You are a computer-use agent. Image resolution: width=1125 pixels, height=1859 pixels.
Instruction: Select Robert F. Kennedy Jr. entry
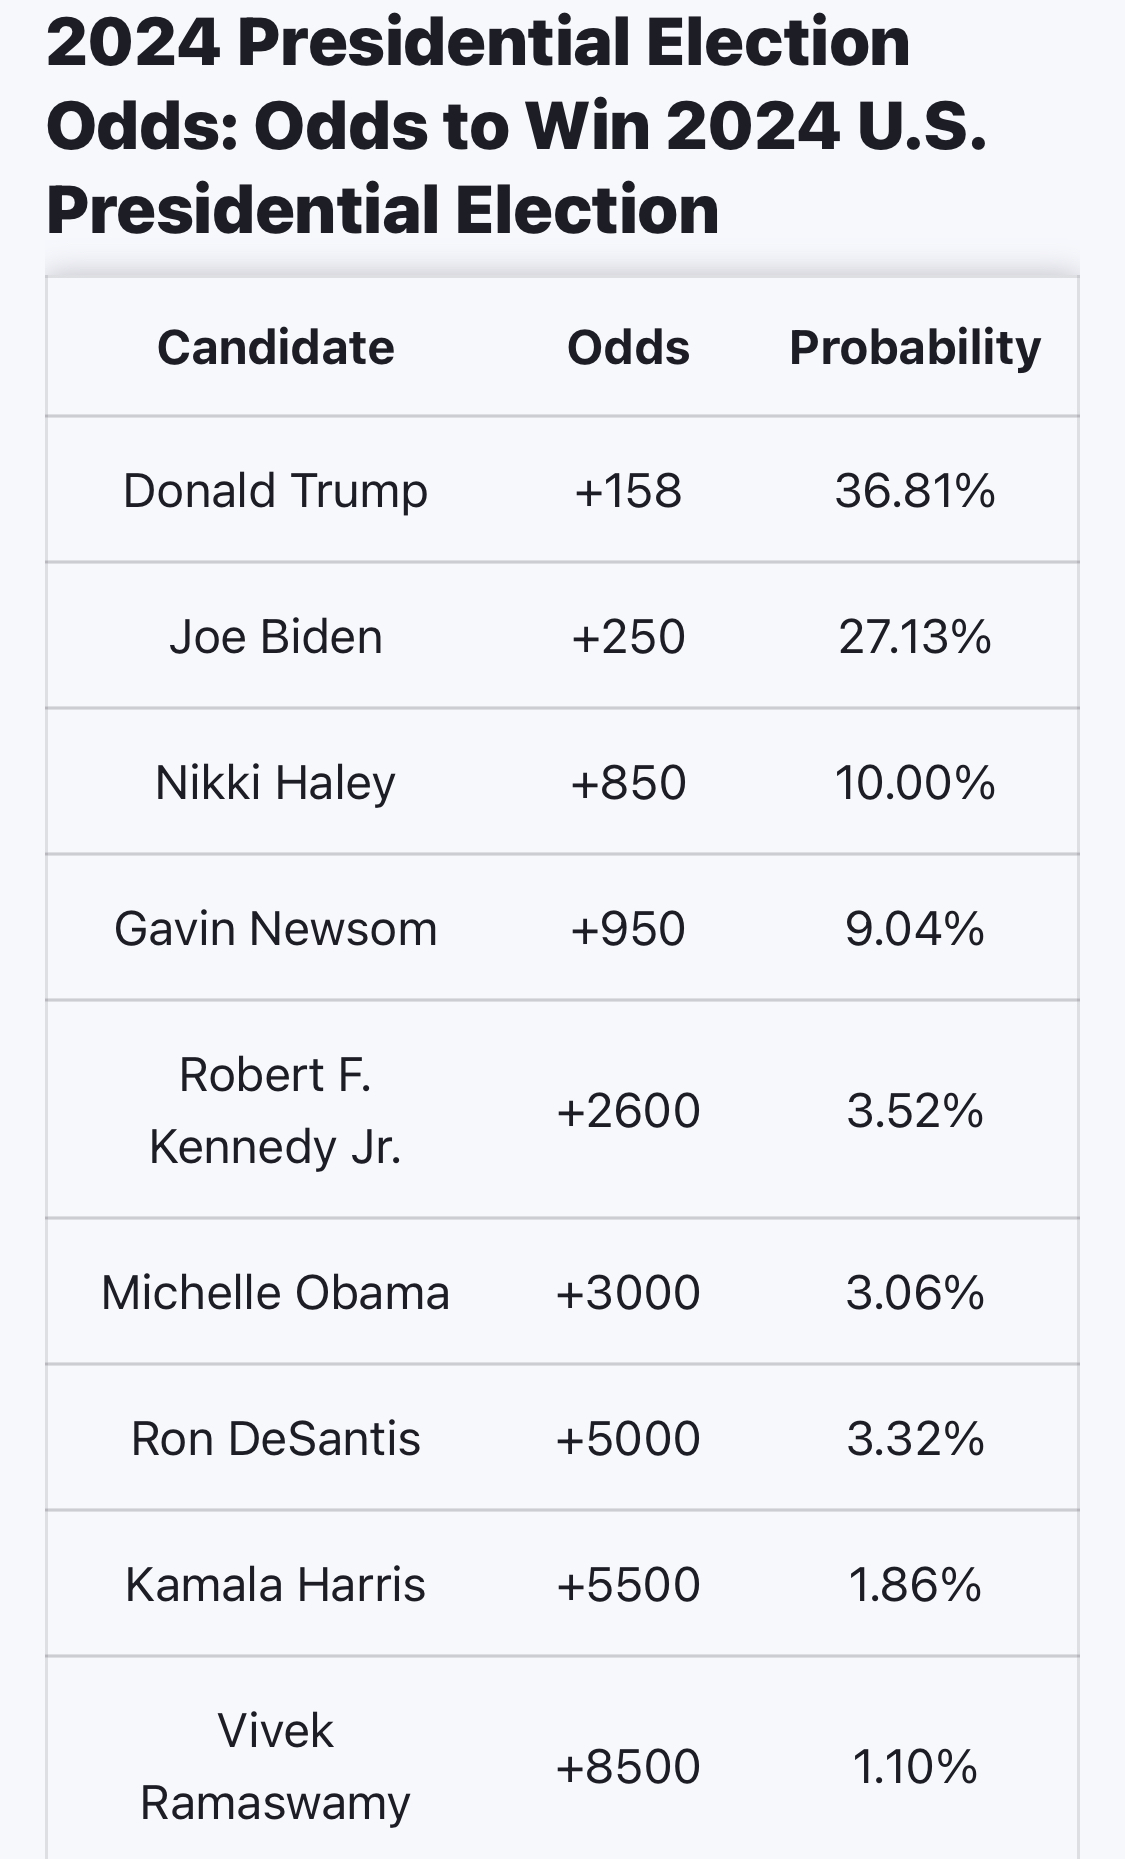pyautogui.click(x=276, y=1110)
